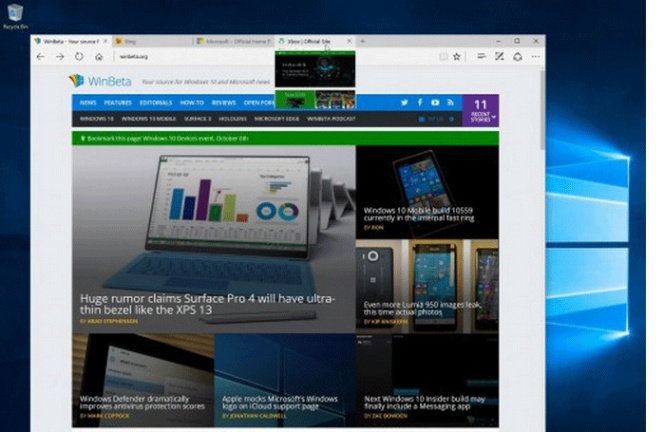Viewport: 664px width, 432px height.
Task: Click the search icon in the dark sub-navigation bar
Action: (451, 119)
